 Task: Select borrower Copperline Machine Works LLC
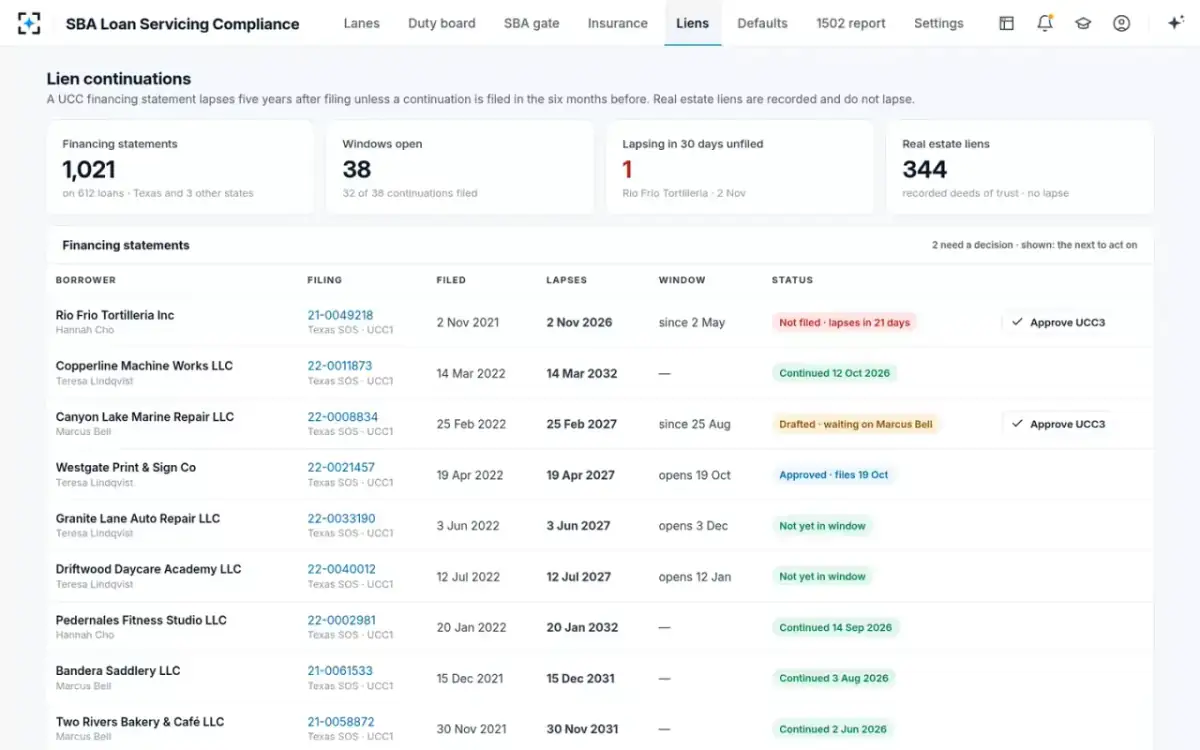pos(144,366)
